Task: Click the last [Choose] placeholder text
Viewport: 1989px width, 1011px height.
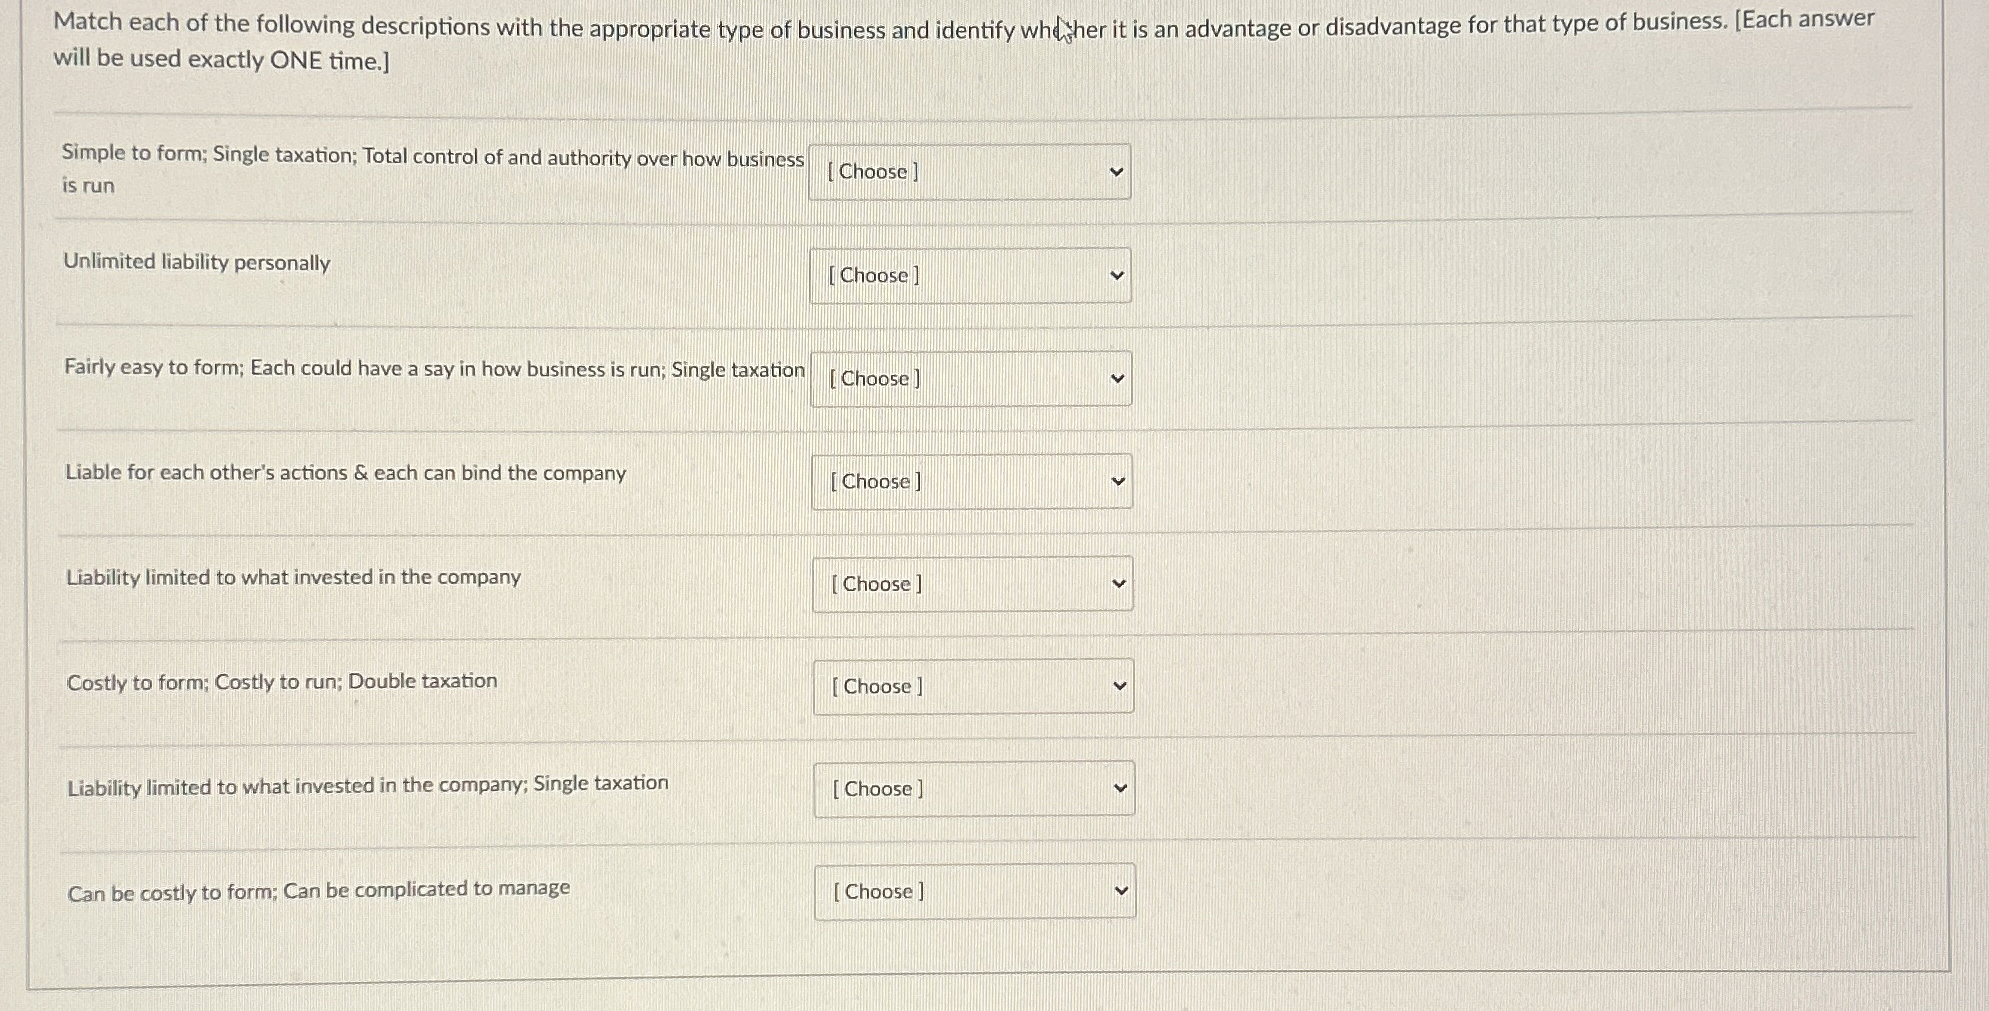Action: (x=877, y=890)
